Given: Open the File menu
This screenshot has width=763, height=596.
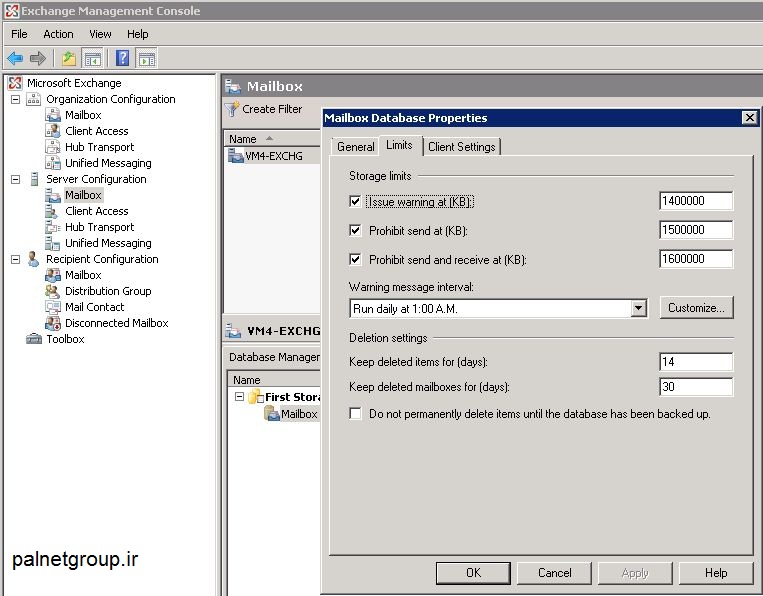Looking at the screenshot, I should pyautogui.click(x=19, y=34).
